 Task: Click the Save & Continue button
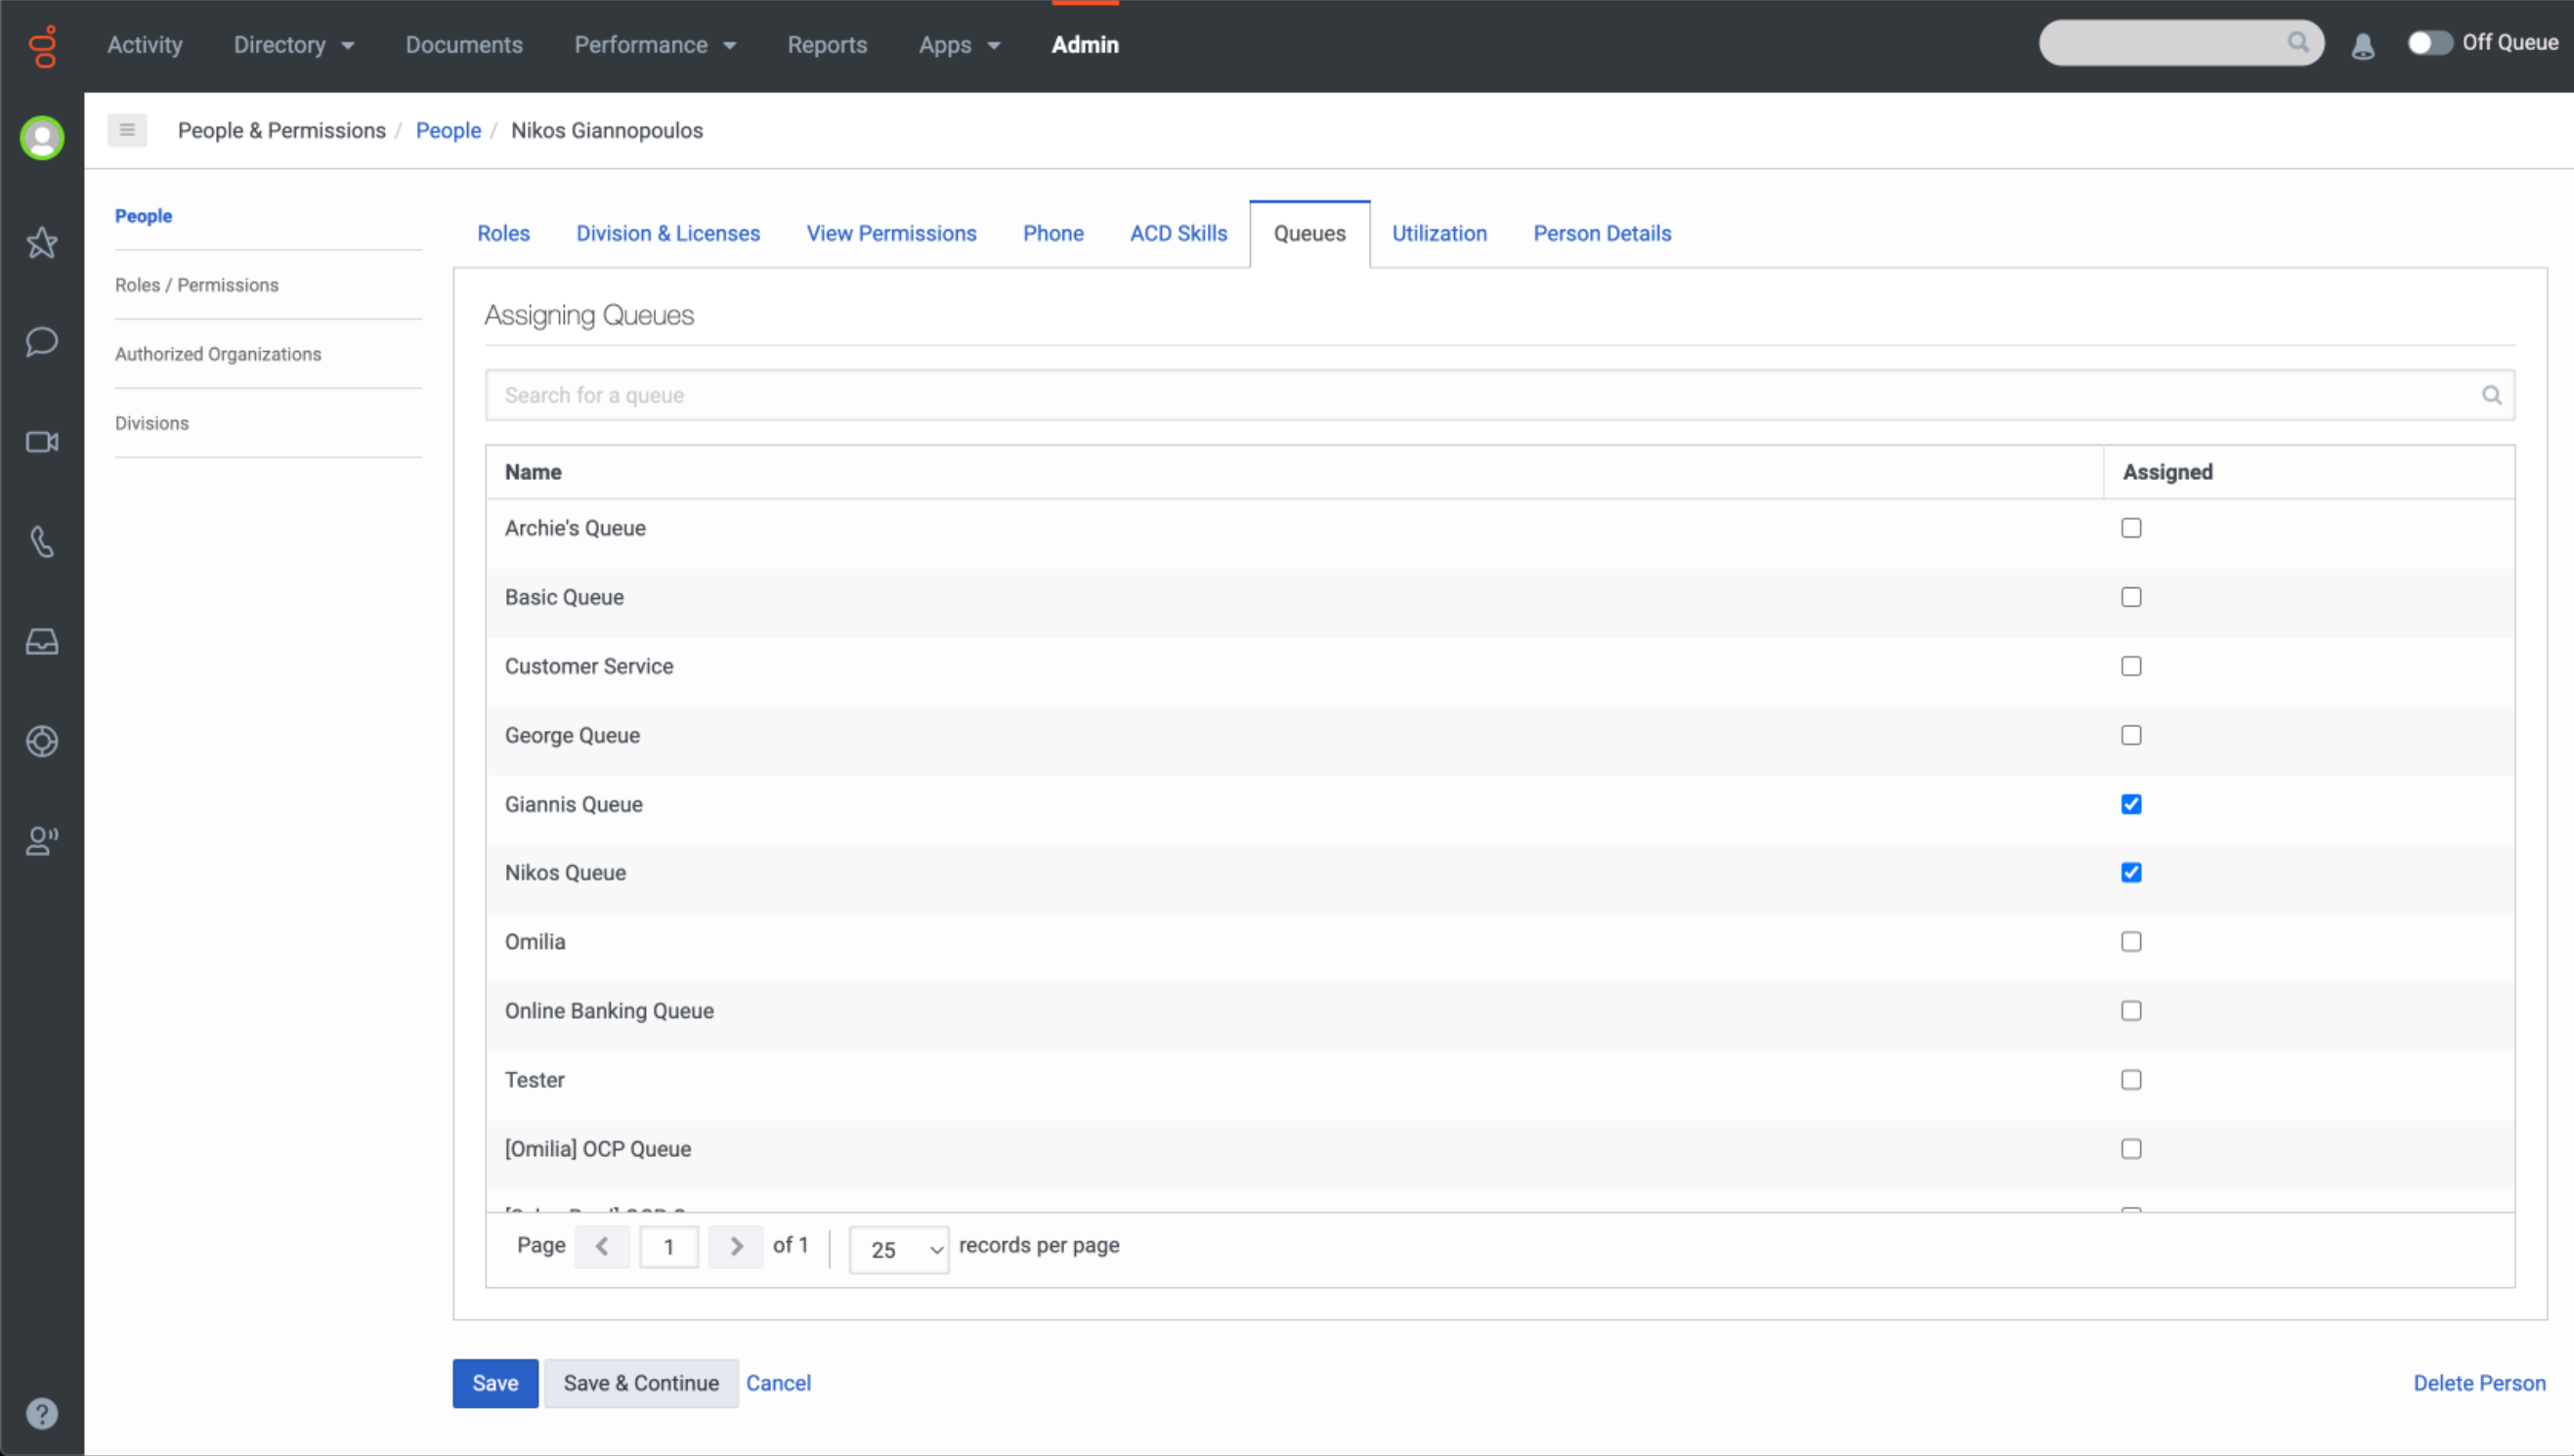(x=641, y=1383)
